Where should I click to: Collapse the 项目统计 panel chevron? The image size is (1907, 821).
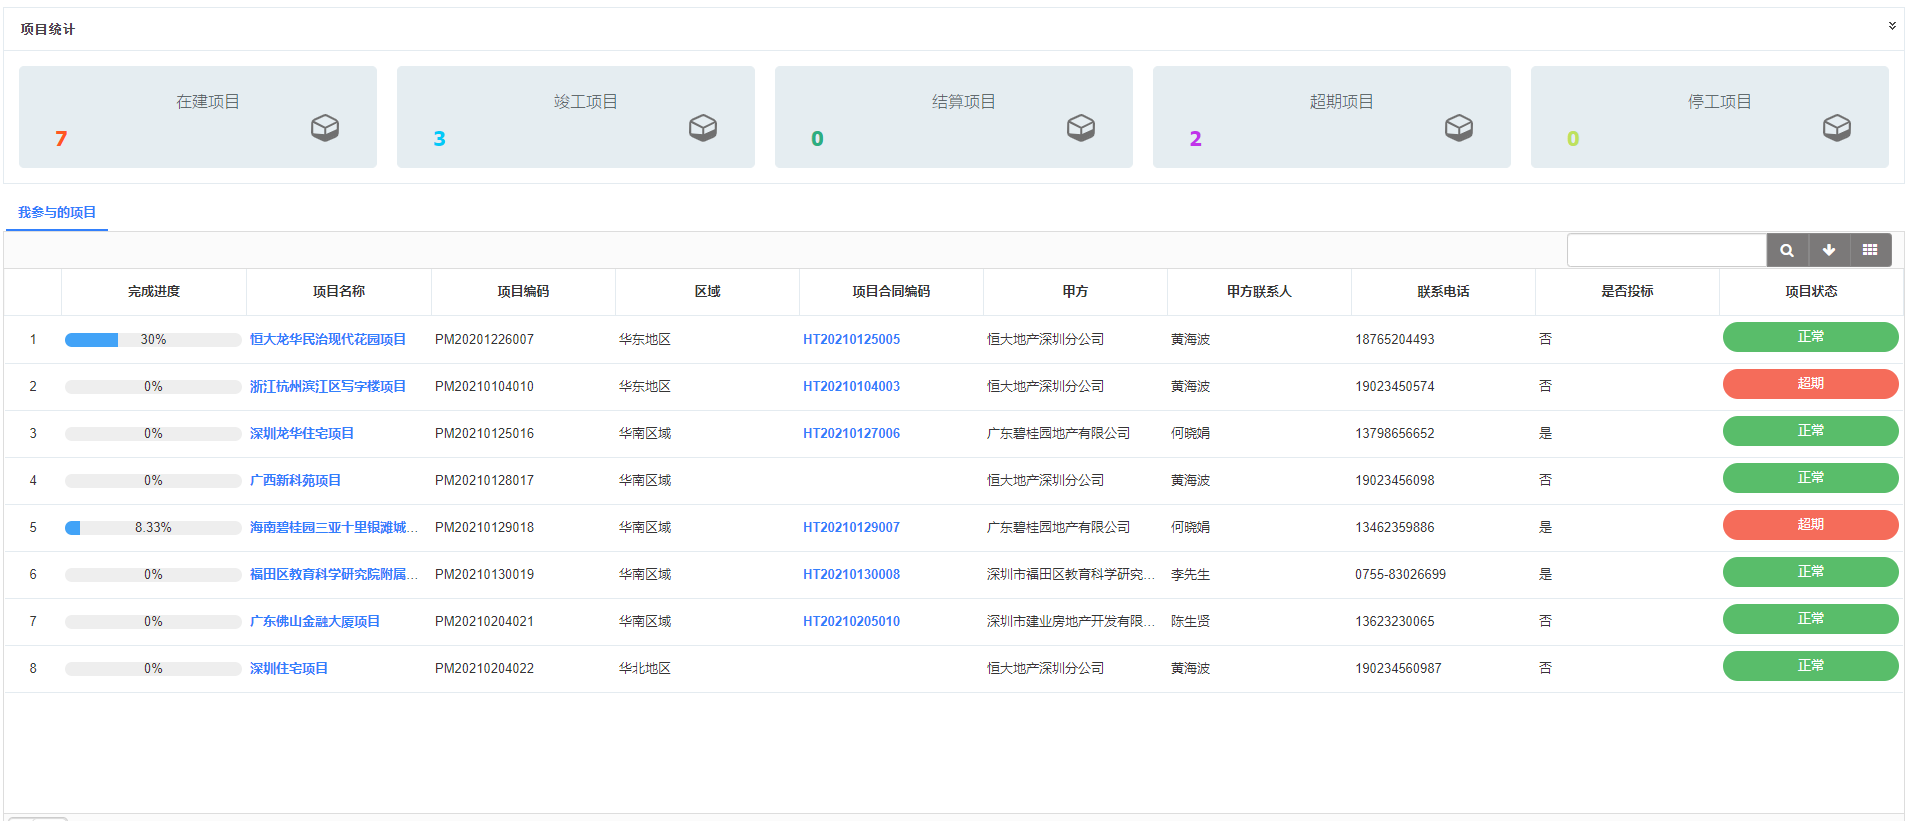click(x=1892, y=26)
